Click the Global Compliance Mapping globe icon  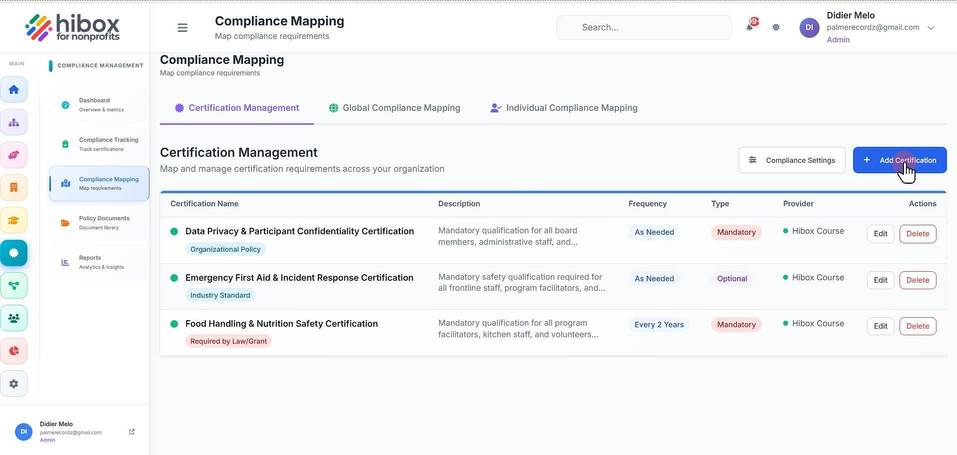[x=333, y=108]
